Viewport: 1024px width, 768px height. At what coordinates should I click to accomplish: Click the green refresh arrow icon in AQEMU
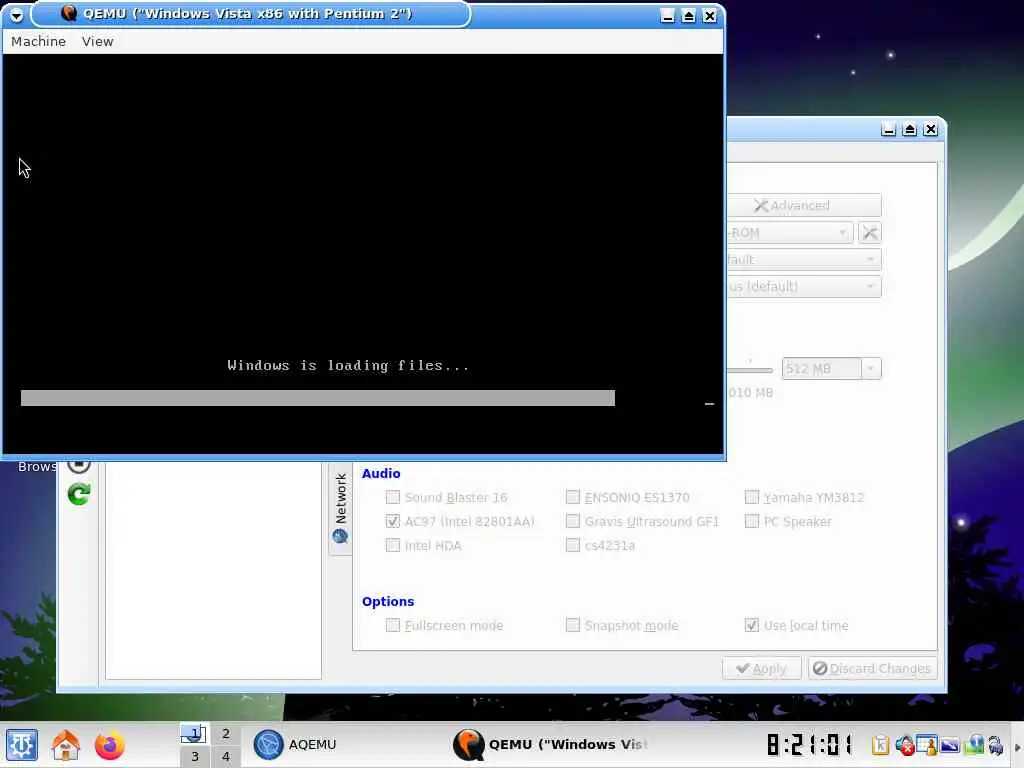pyautogui.click(x=79, y=494)
